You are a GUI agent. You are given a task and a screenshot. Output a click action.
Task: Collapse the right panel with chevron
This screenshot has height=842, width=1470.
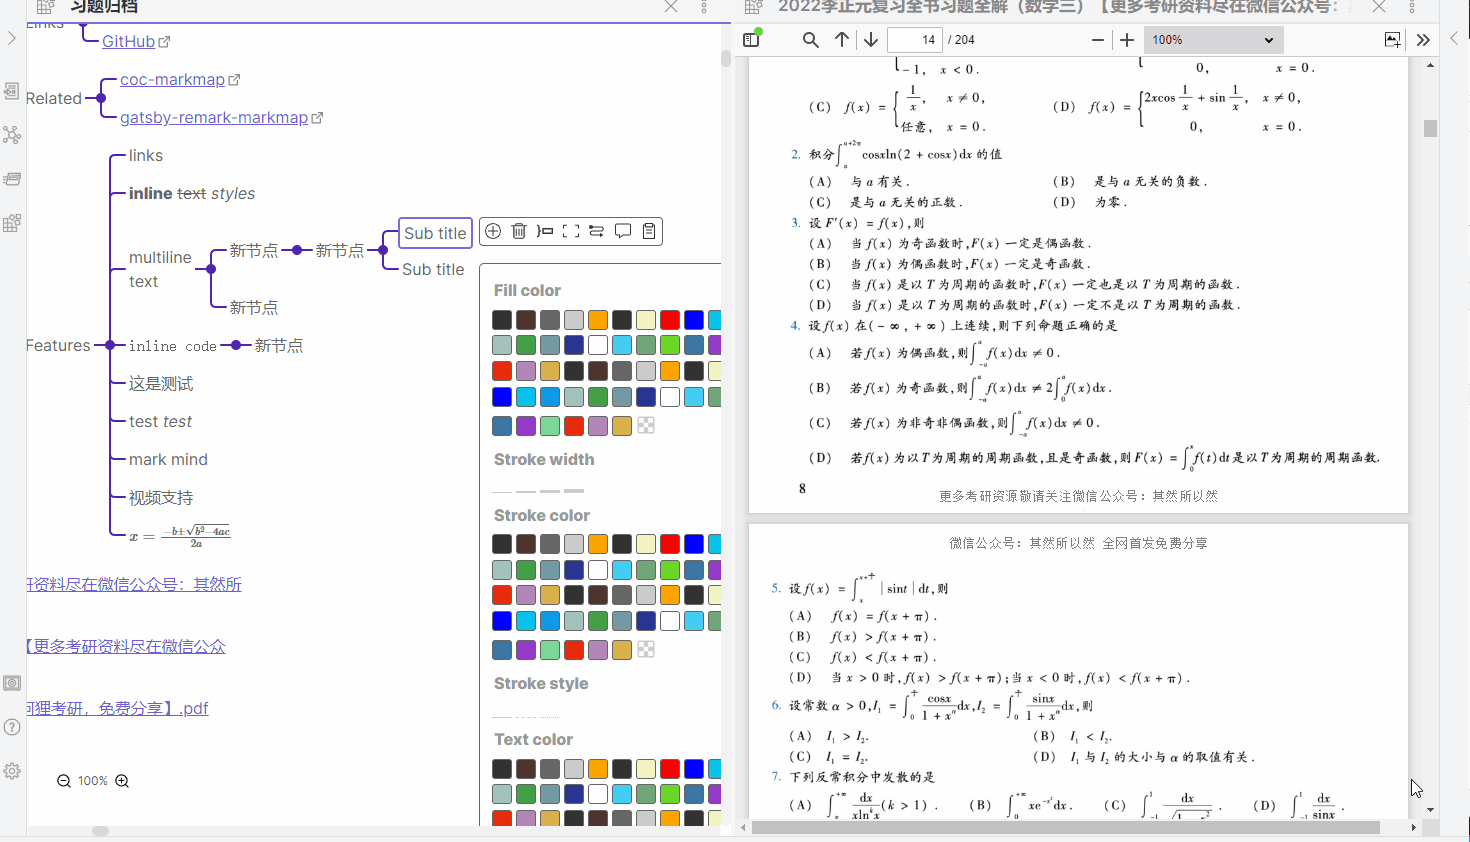coord(1455,38)
